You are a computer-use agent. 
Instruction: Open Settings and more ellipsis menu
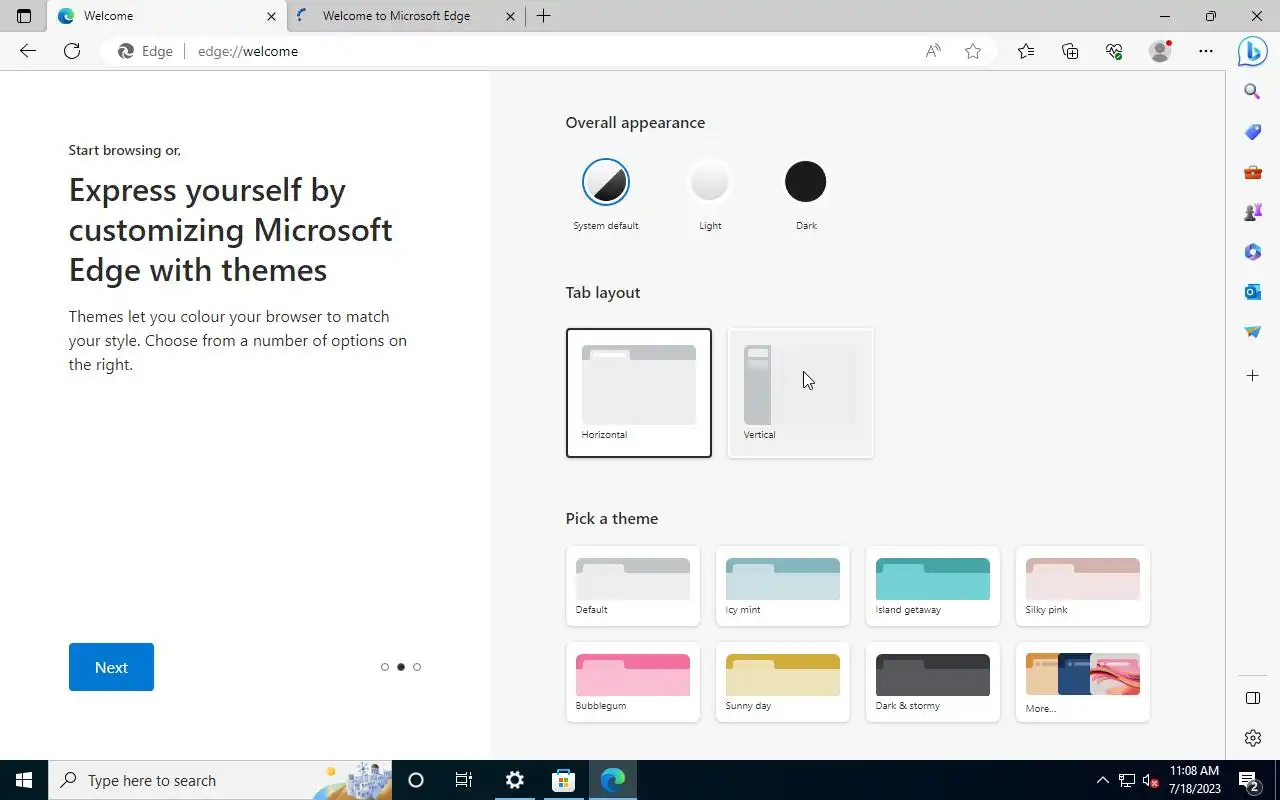[1206, 51]
